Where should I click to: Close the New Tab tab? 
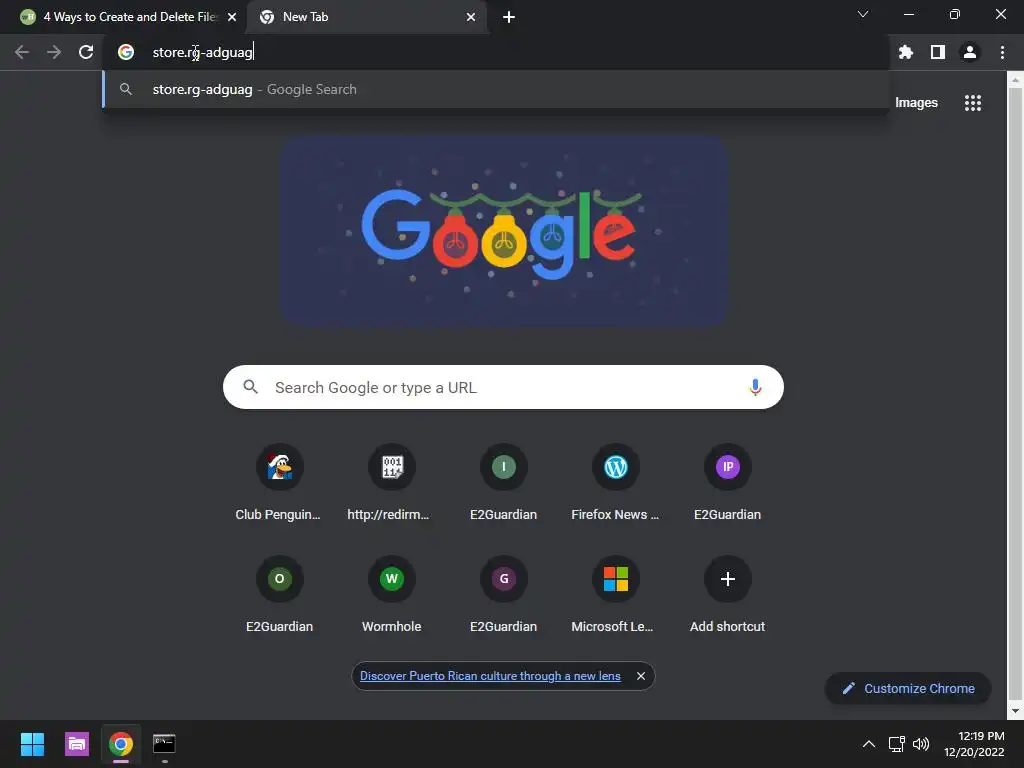coord(471,17)
